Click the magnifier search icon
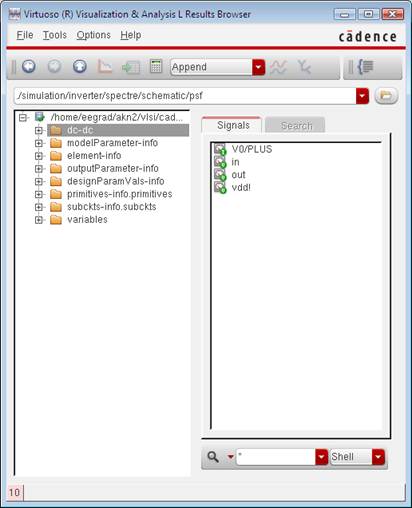The height and width of the screenshot is (508, 412). click(x=213, y=457)
